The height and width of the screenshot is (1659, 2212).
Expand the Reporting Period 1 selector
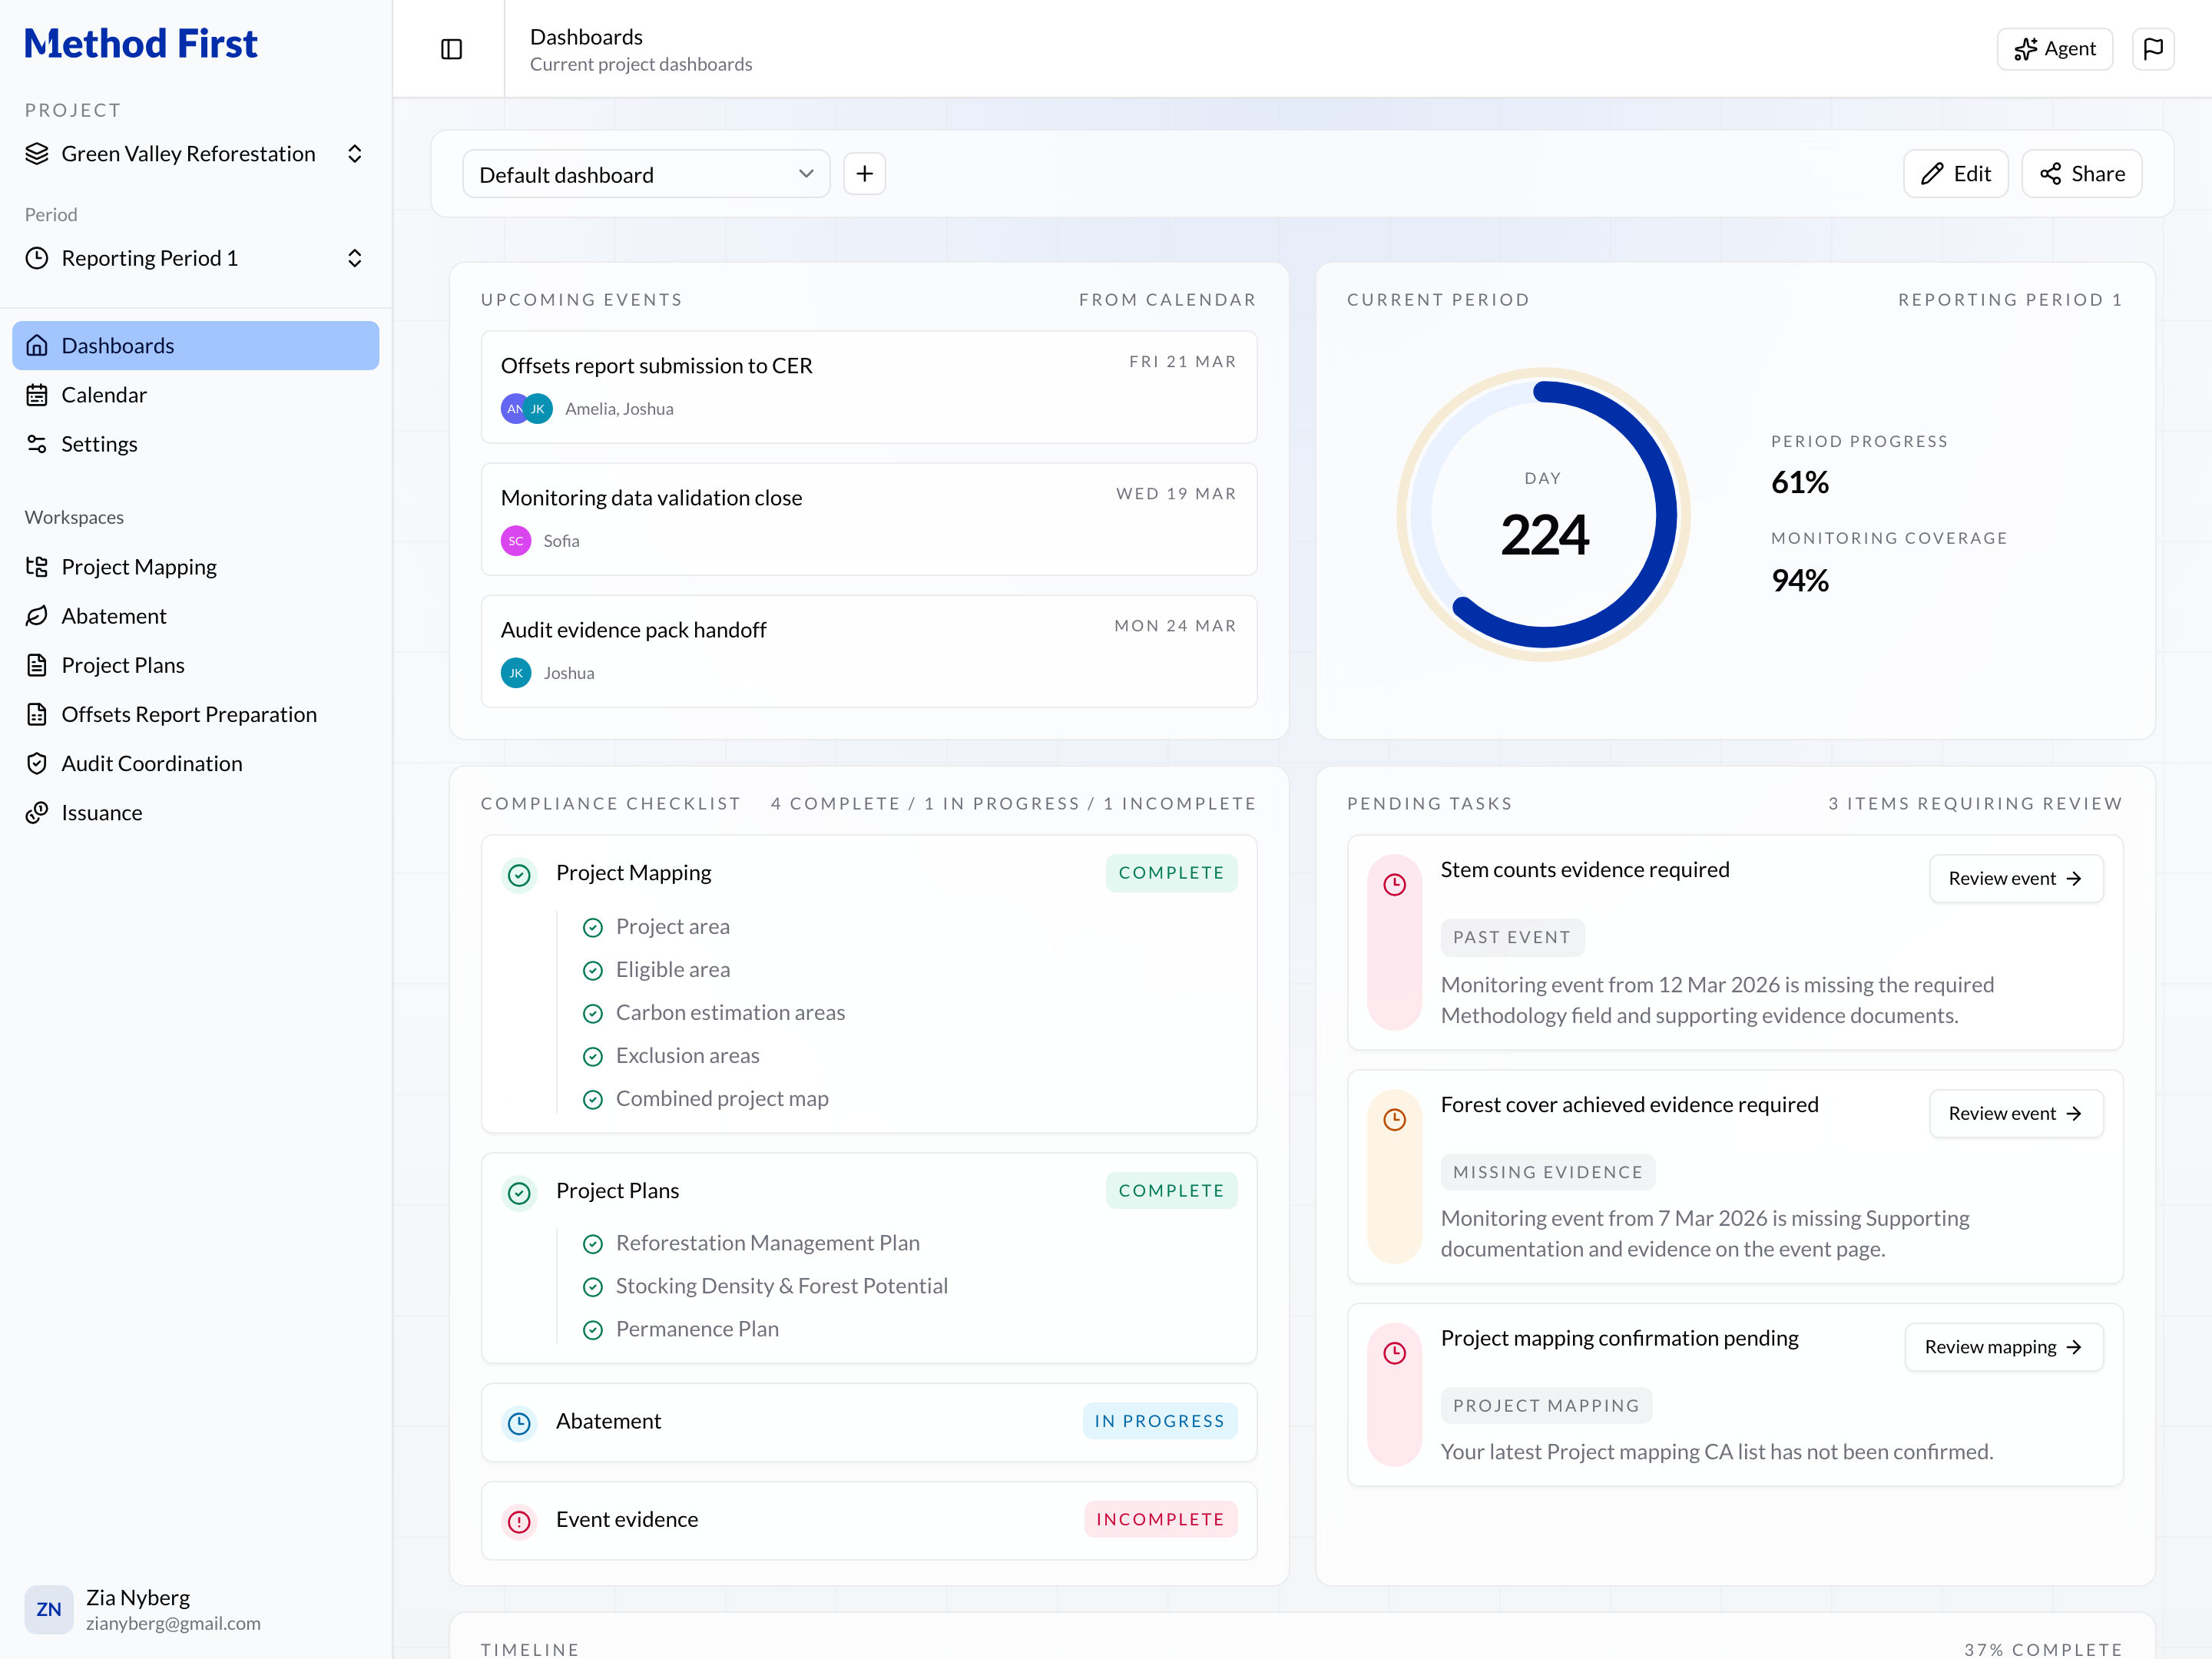194,258
